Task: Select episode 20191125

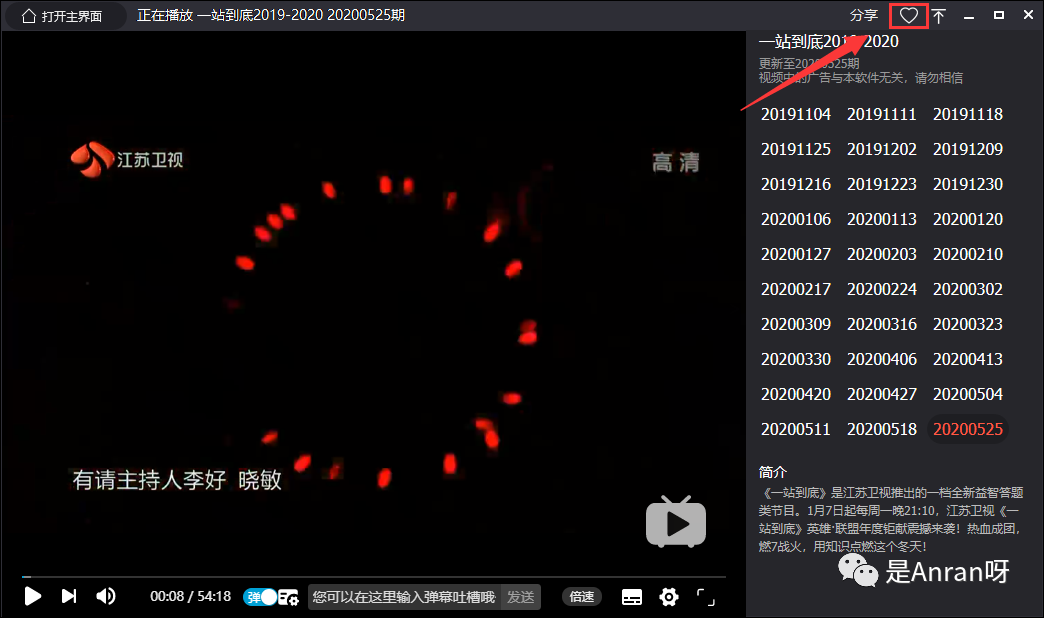Action: (x=796, y=149)
